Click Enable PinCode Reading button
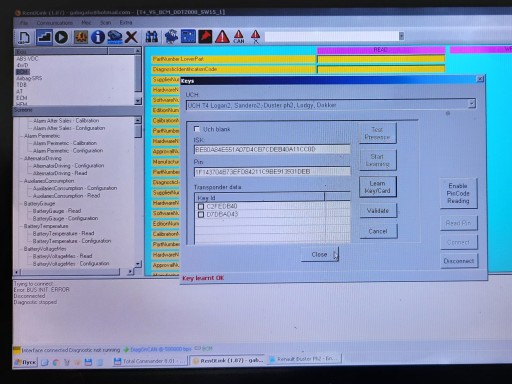The height and width of the screenshot is (384, 512). click(x=458, y=193)
